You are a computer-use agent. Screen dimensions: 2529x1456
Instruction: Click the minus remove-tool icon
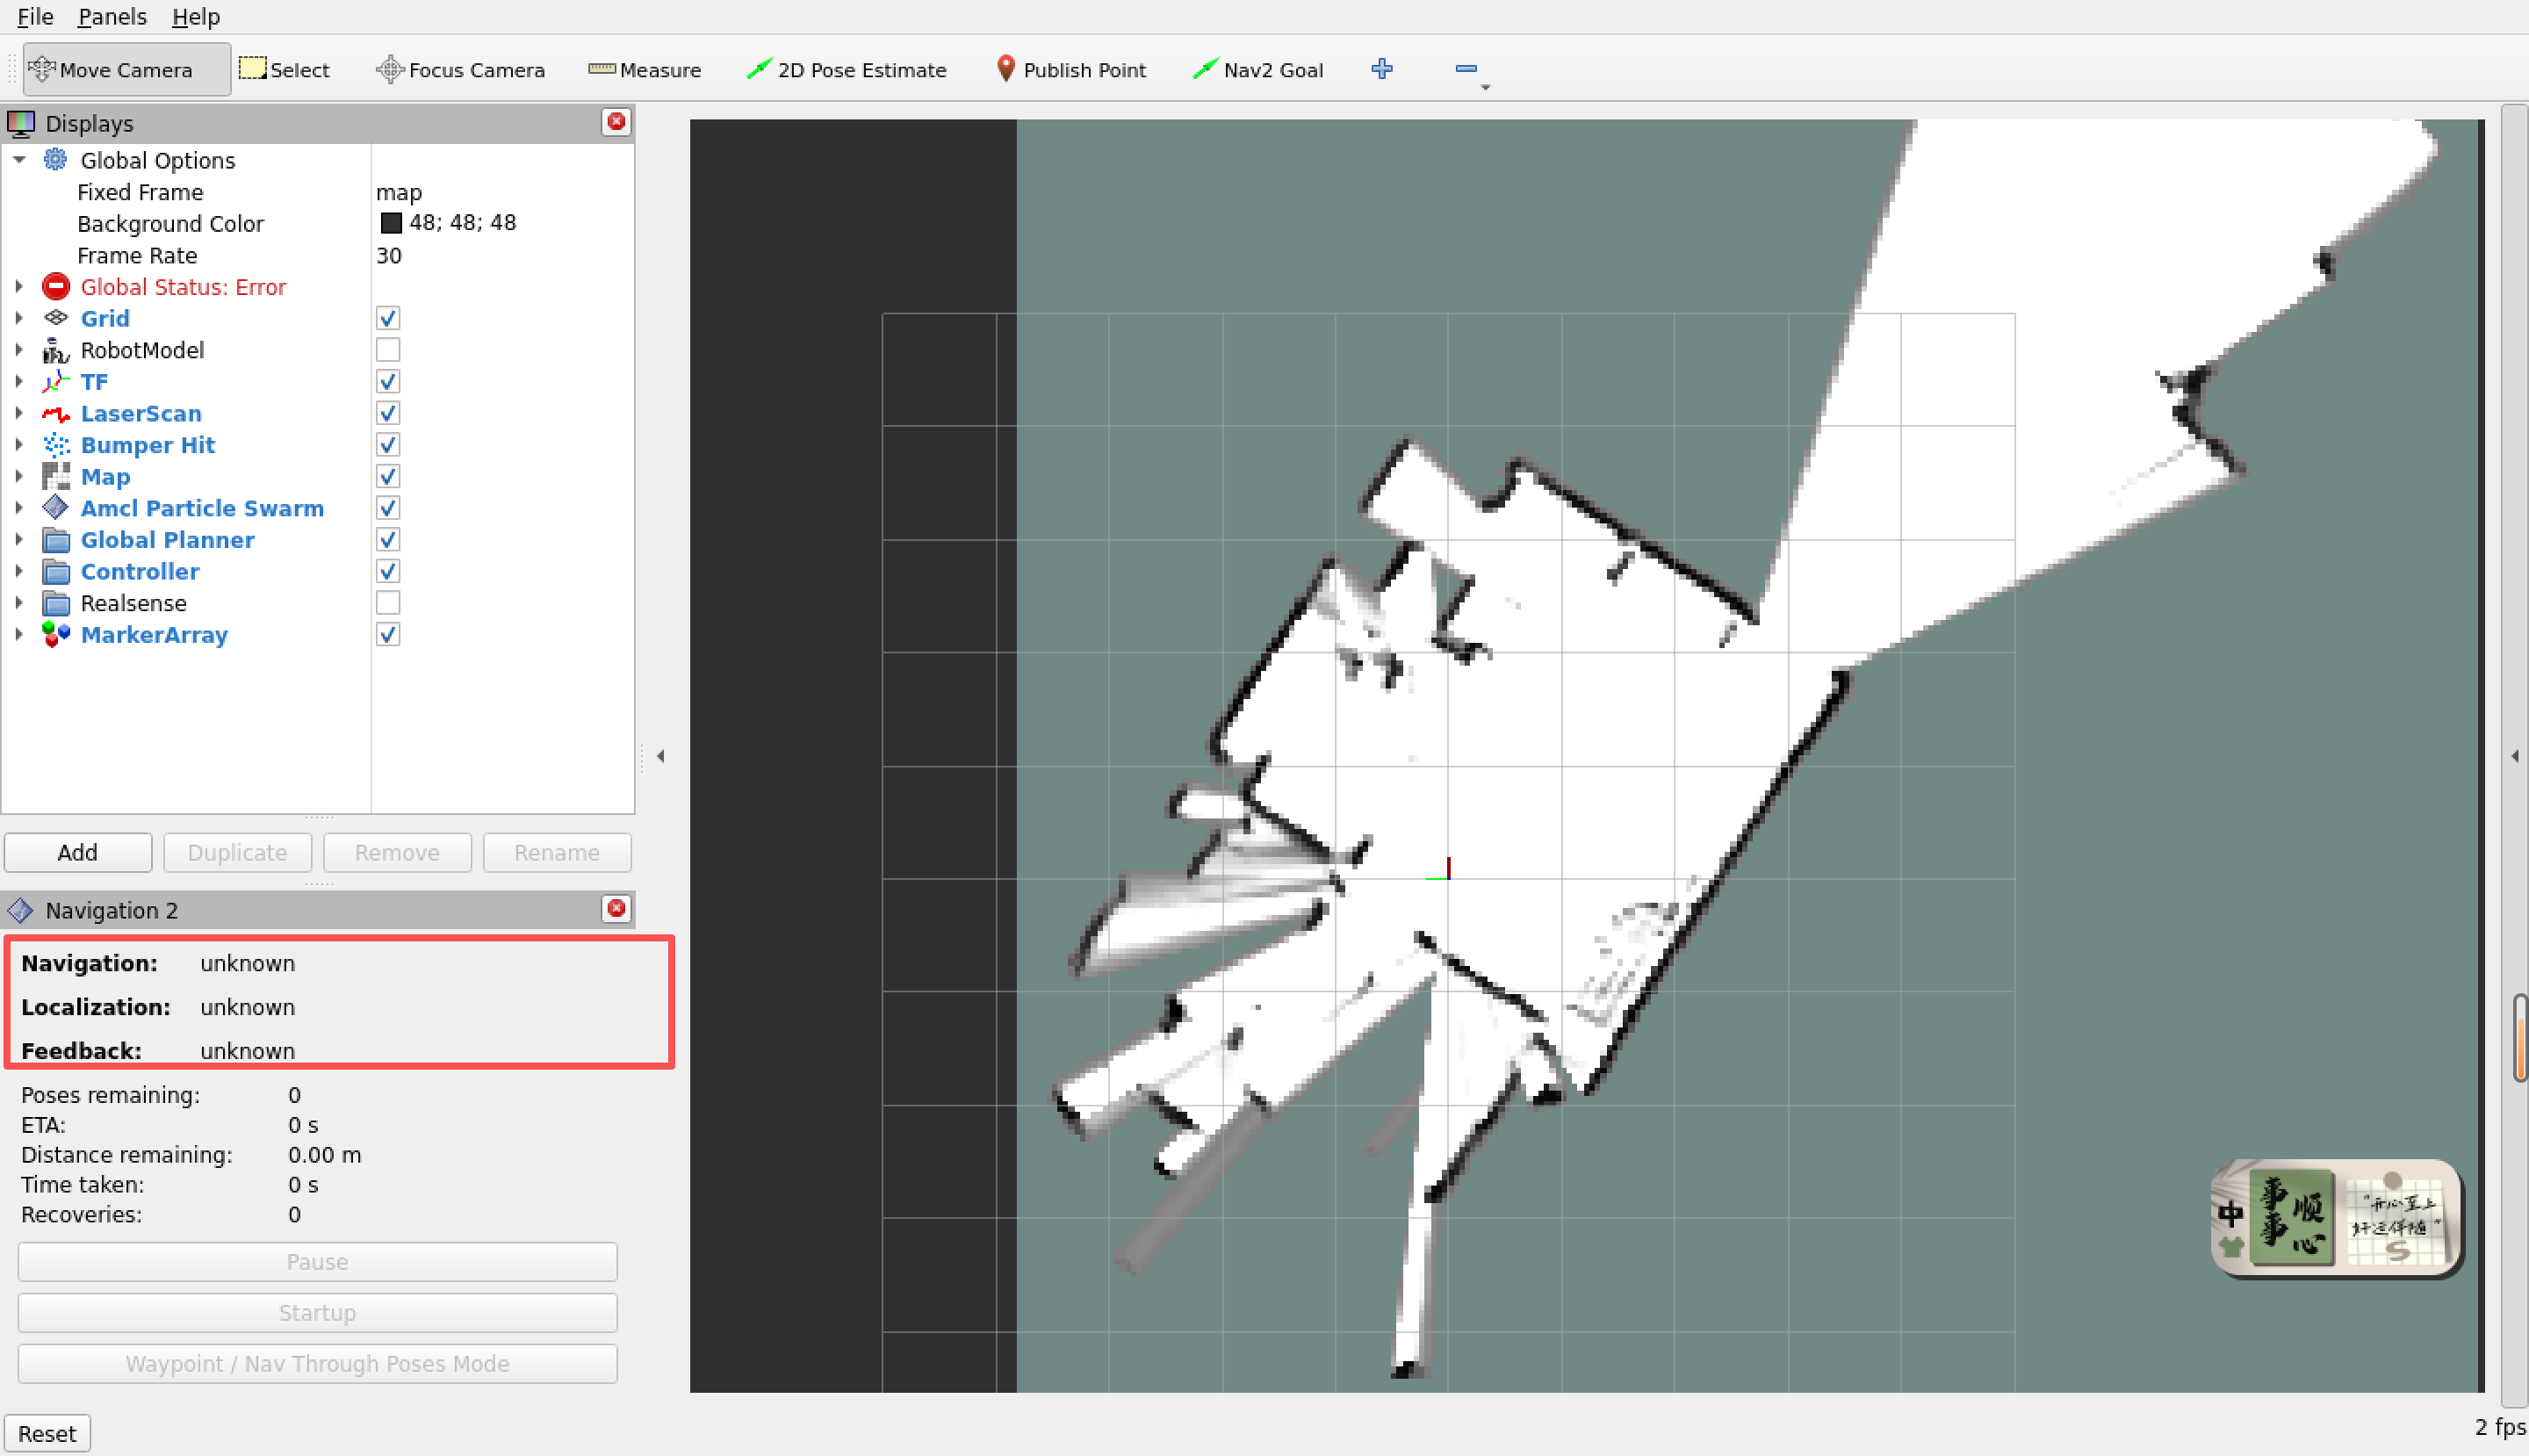[1466, 69]
